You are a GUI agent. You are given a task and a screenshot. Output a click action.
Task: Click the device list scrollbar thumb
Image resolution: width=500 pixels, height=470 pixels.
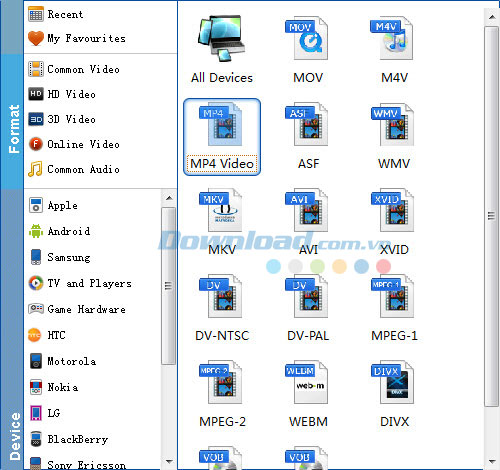169,286
